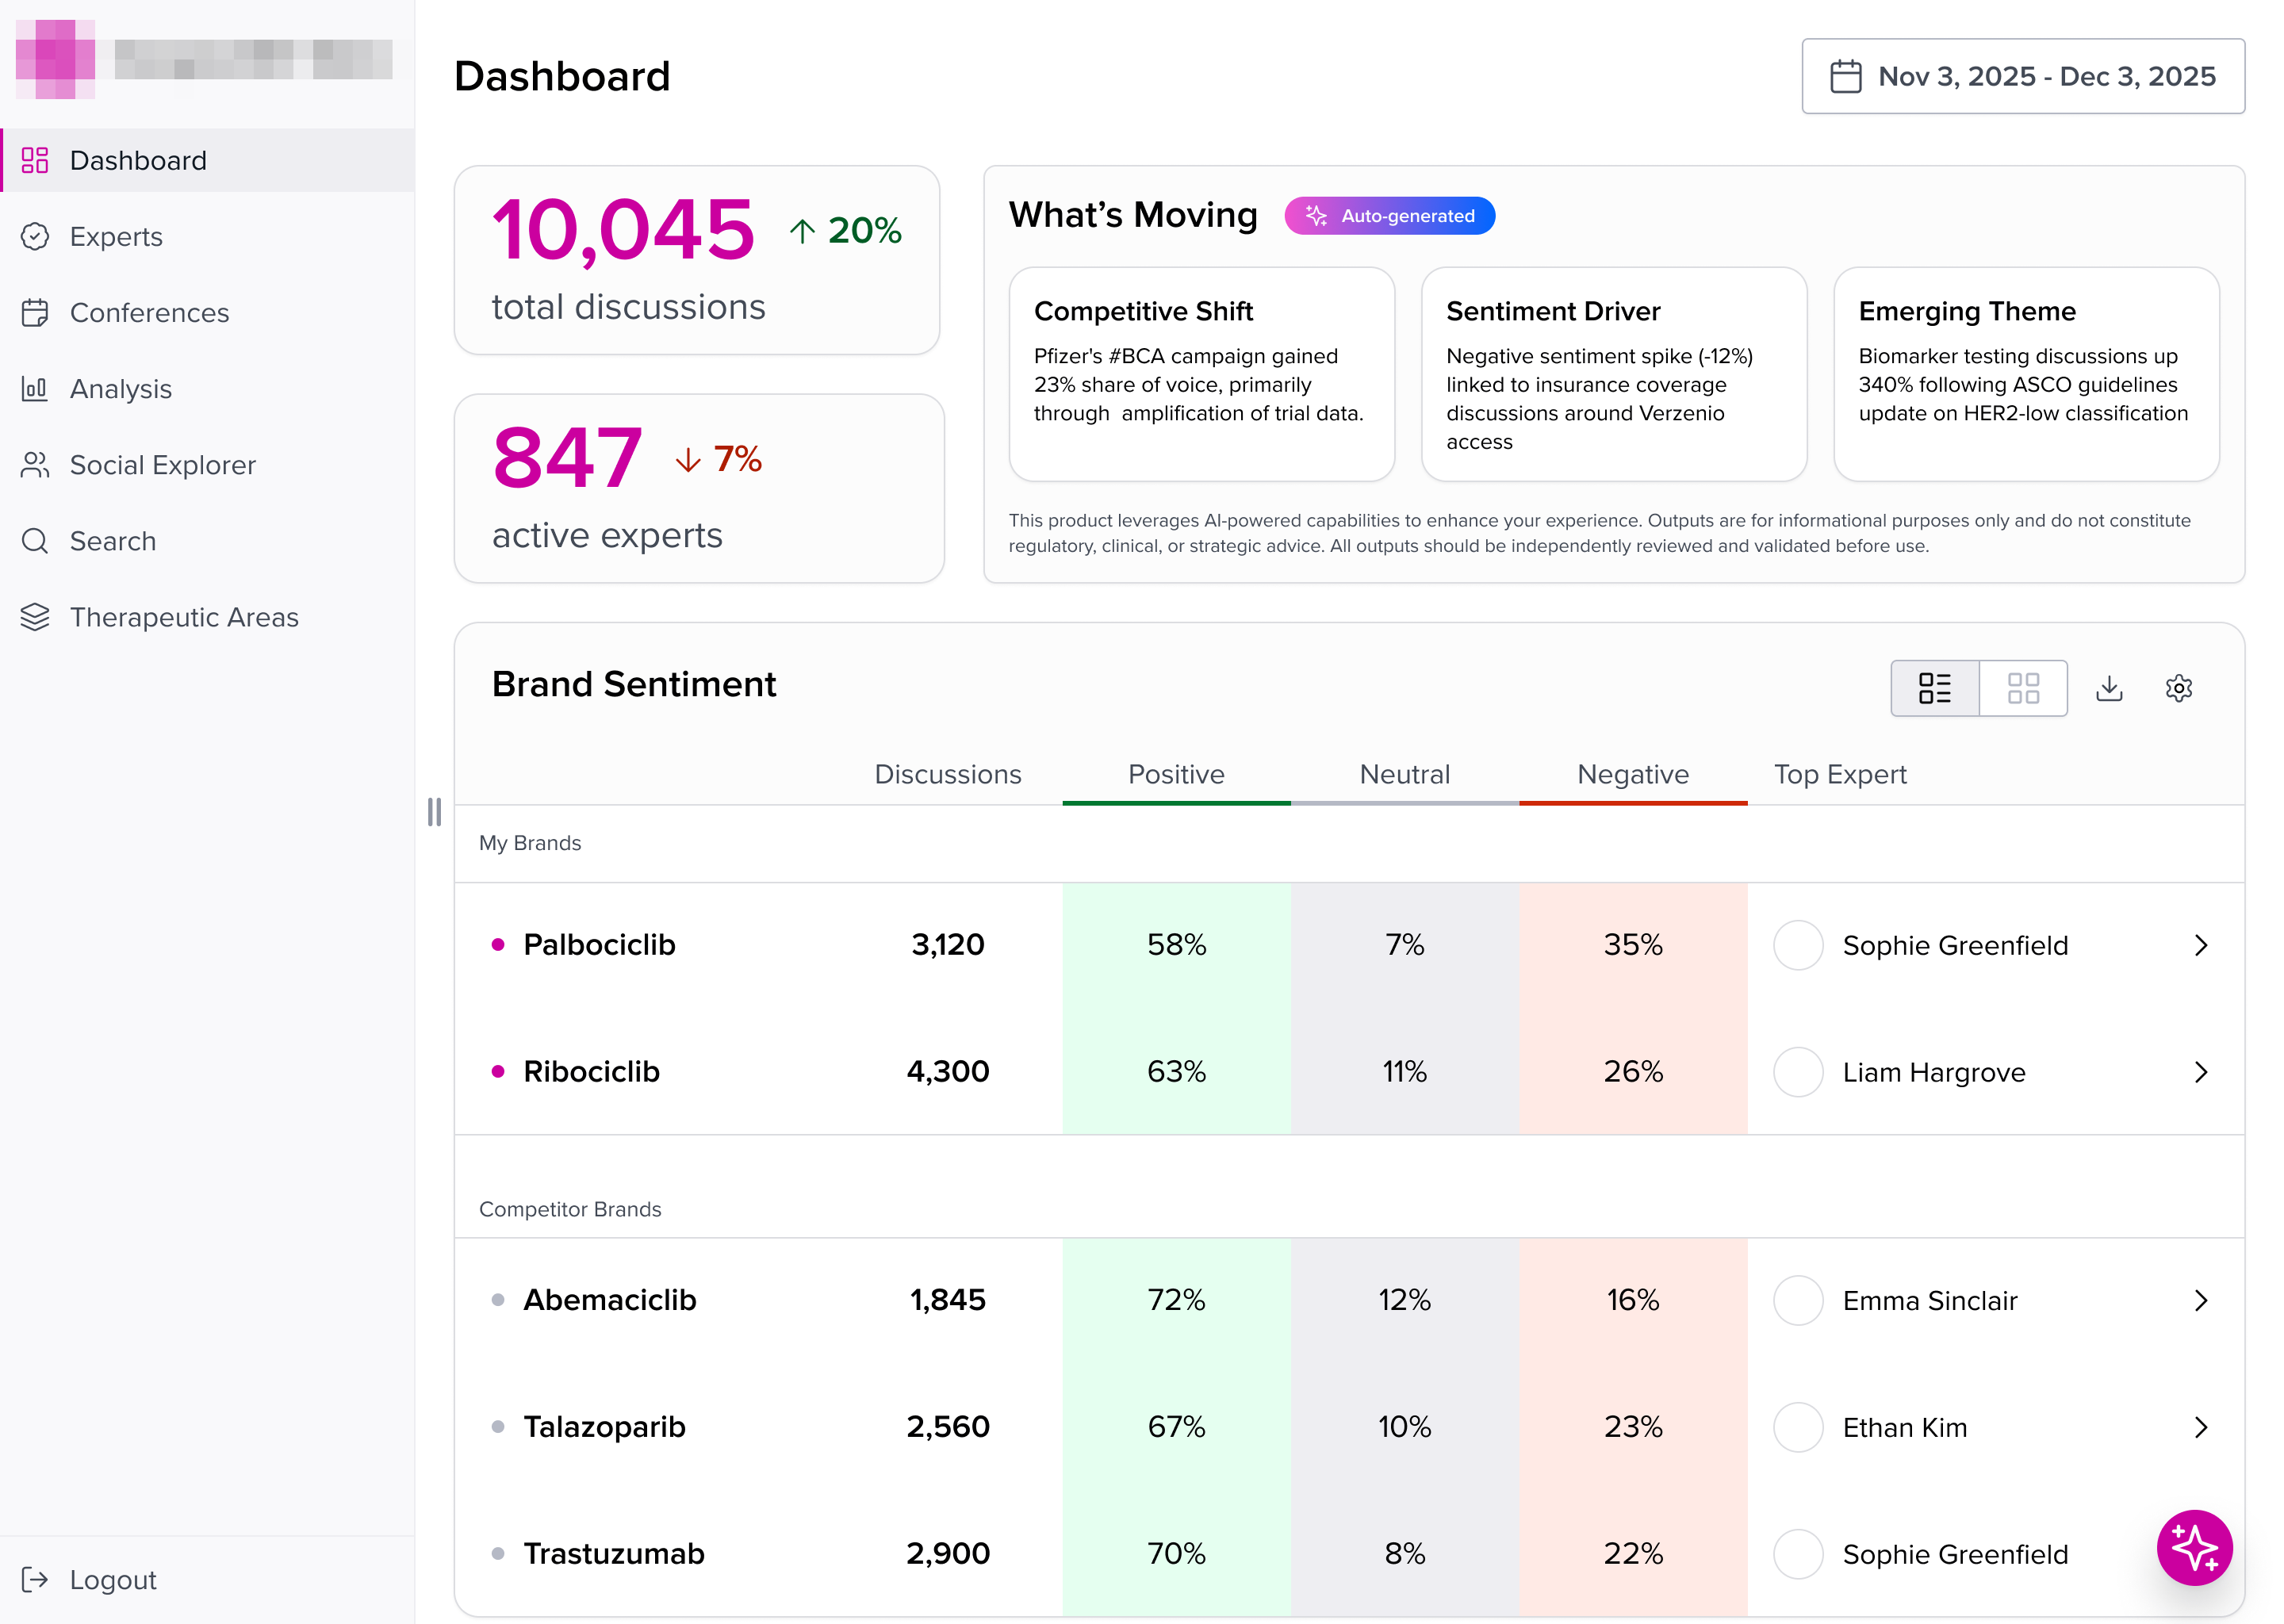This screenshot has height=1624, width=2284.
Task: Click the sparkle icon in Auto-generated badge
Action: click(x=1316, y=216)
